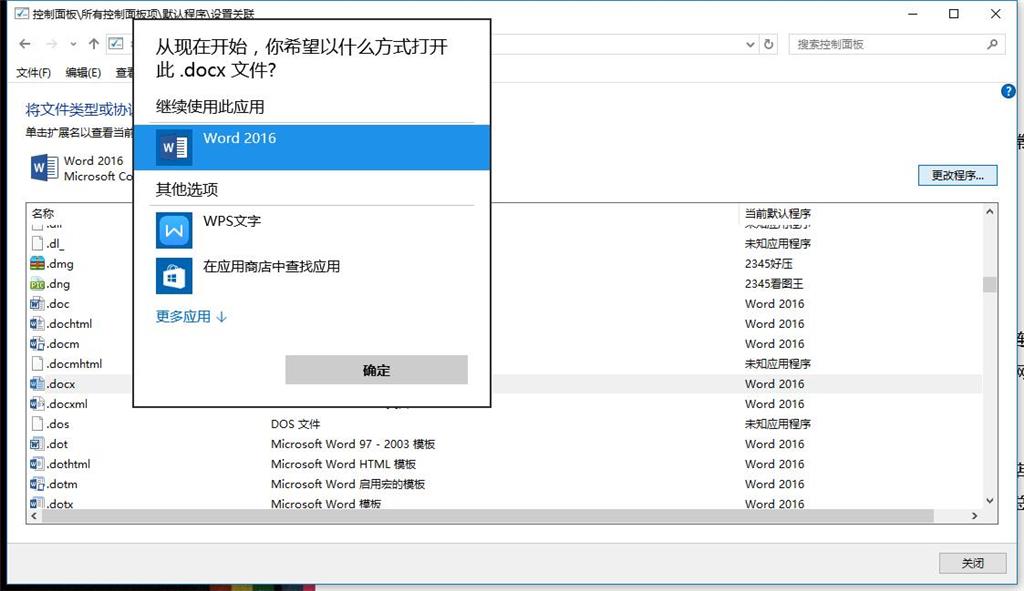The width and height of the screenshot is (1024, 591).
Task: Click 2345好压 in the default program column
Action: 769,264
